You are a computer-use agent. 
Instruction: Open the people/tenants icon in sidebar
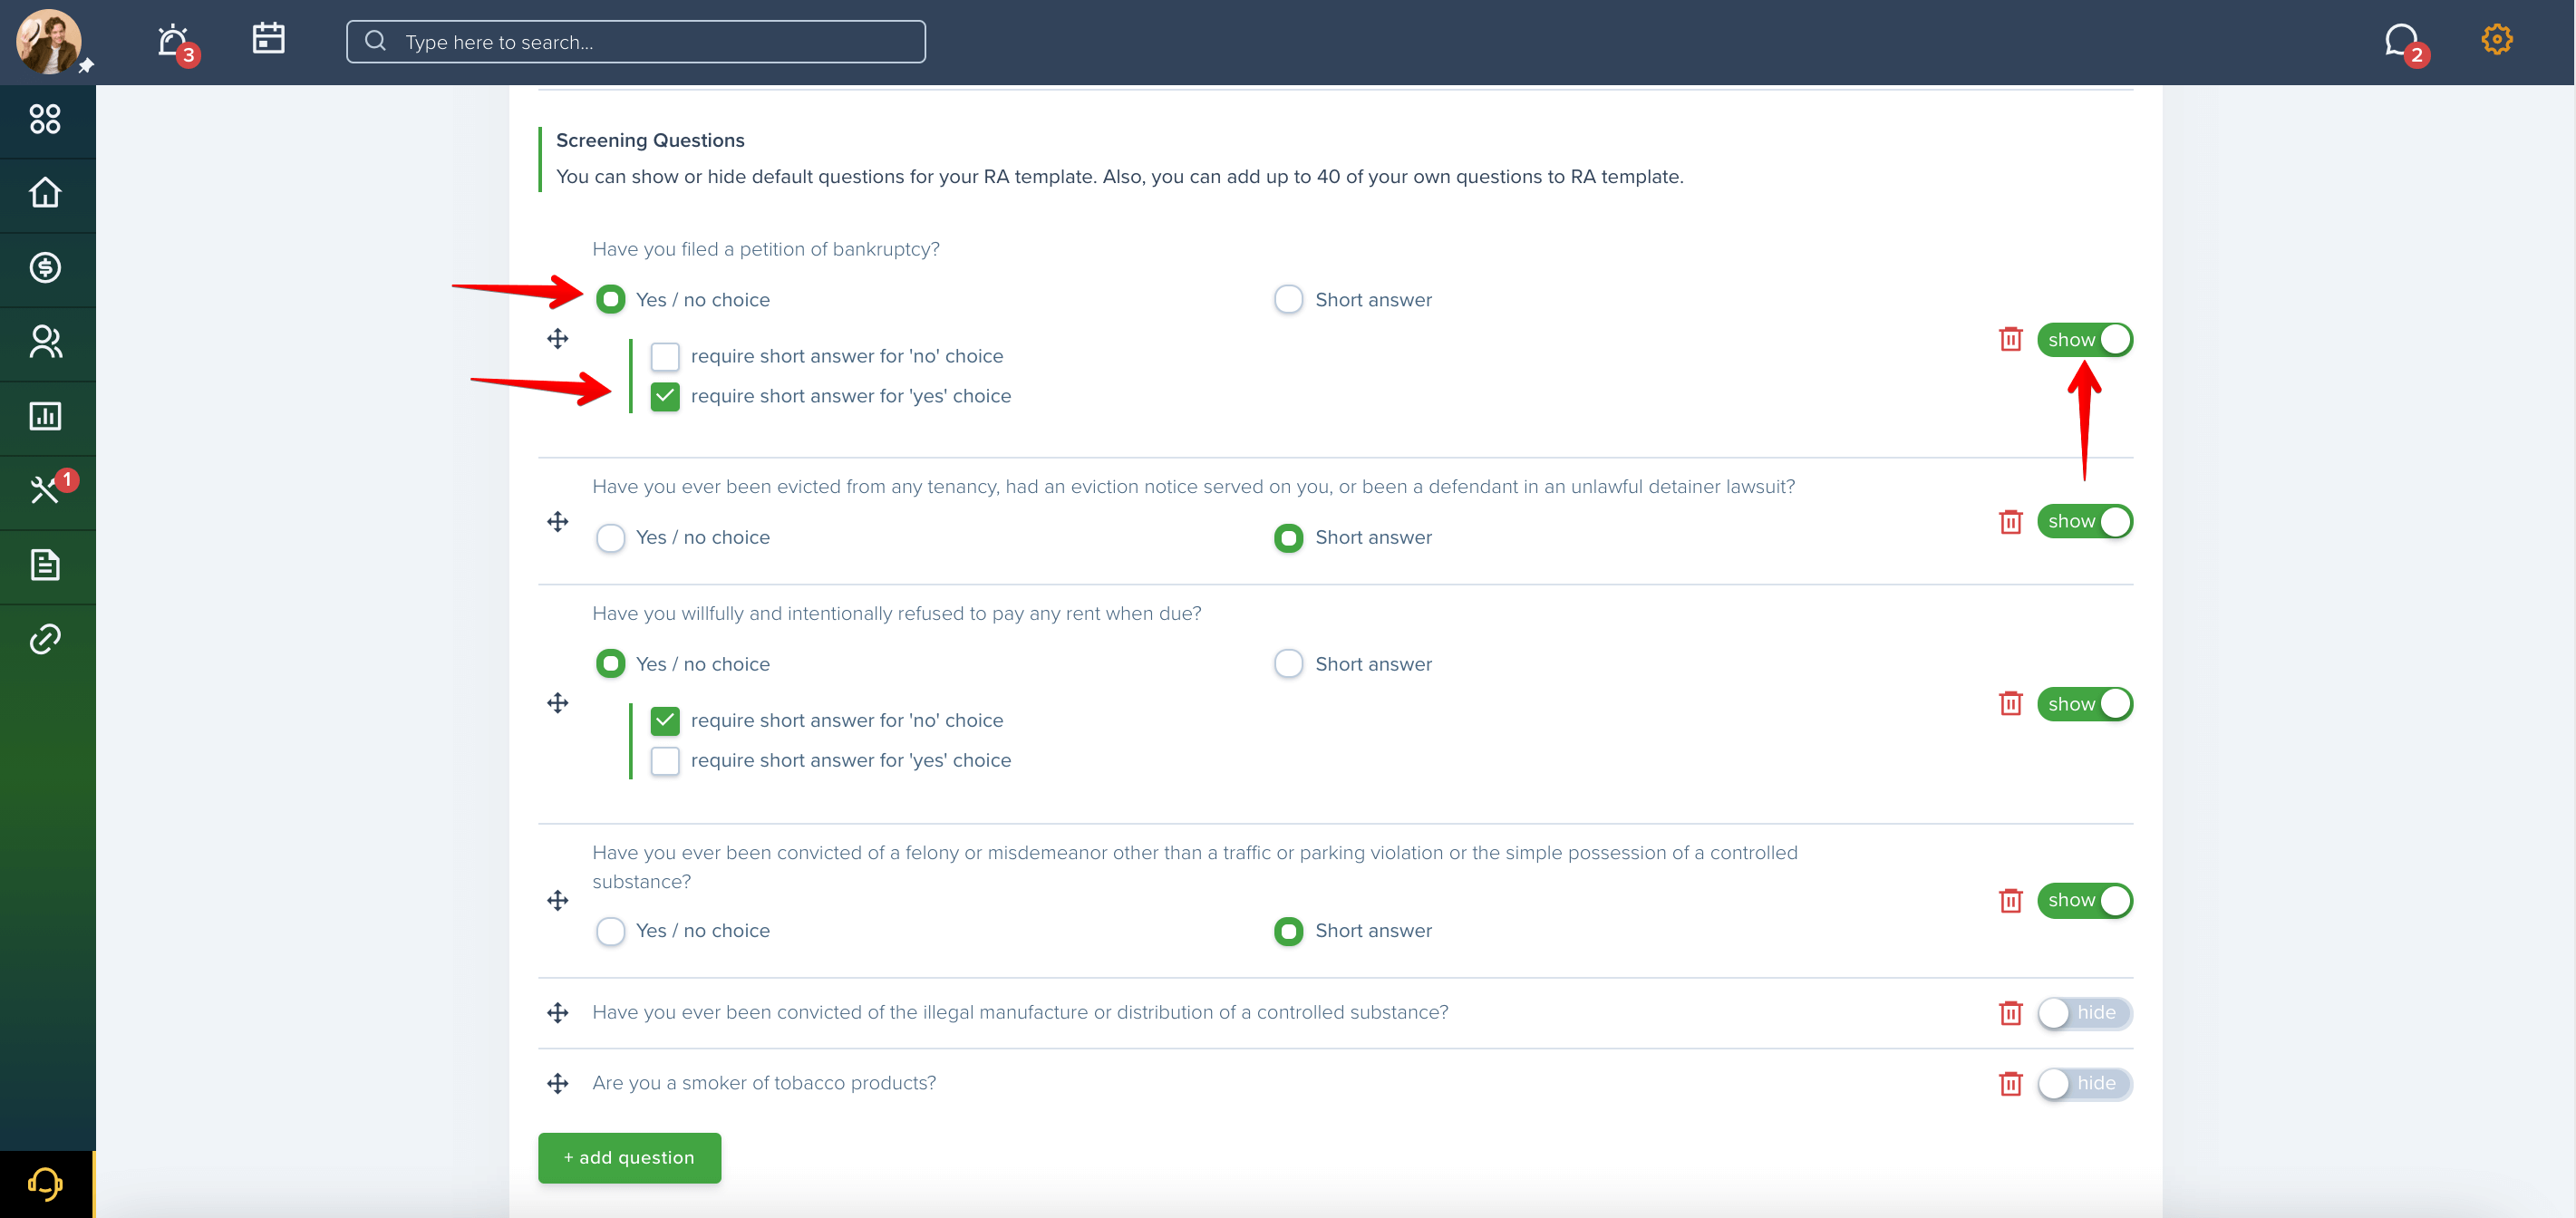pyautogui.click(x=45, y=342)
